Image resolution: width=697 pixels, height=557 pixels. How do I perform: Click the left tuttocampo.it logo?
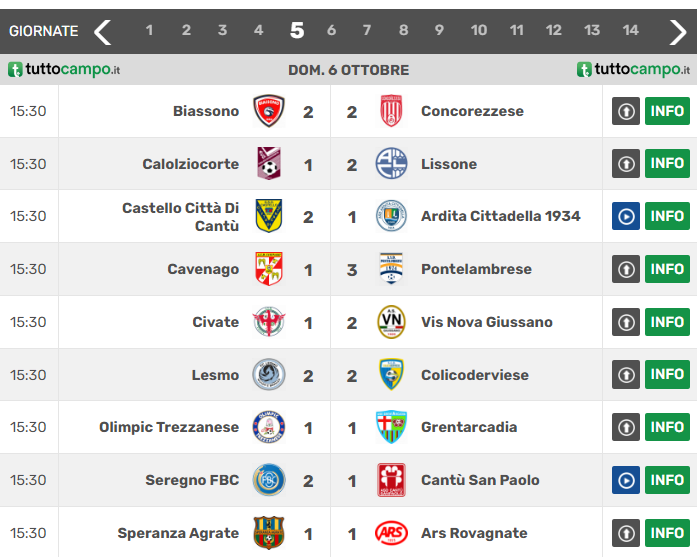click(64, 70)
